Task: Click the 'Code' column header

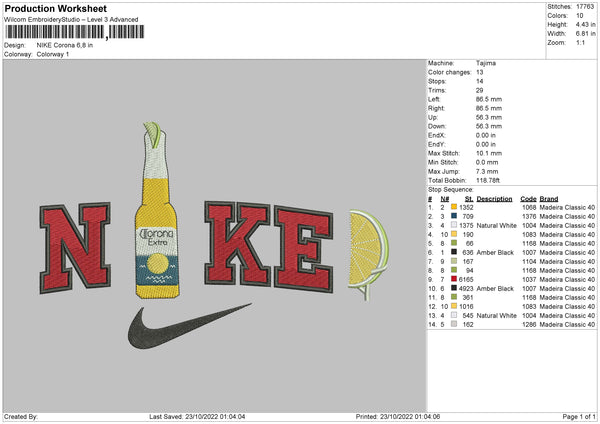Action: coord(528,199)
